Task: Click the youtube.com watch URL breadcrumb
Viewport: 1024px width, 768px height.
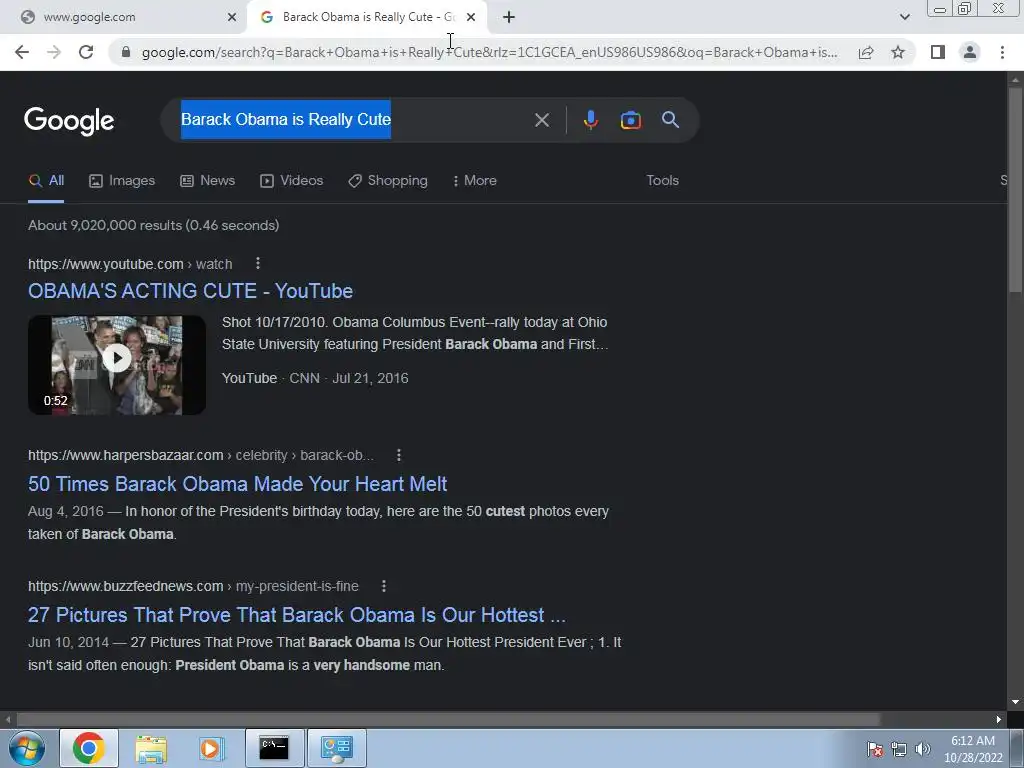Action: tap(130, 264)
